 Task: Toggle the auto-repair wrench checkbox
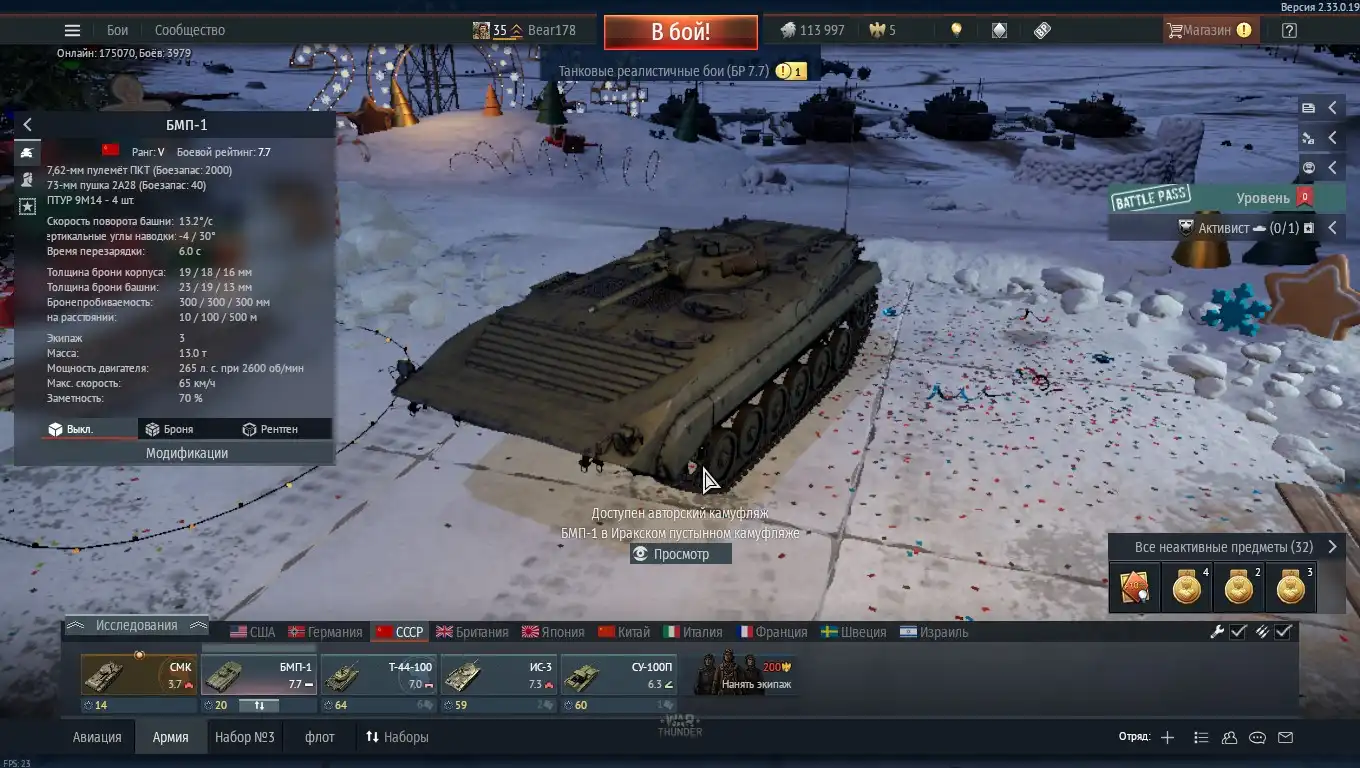[x=1238, y=631]
